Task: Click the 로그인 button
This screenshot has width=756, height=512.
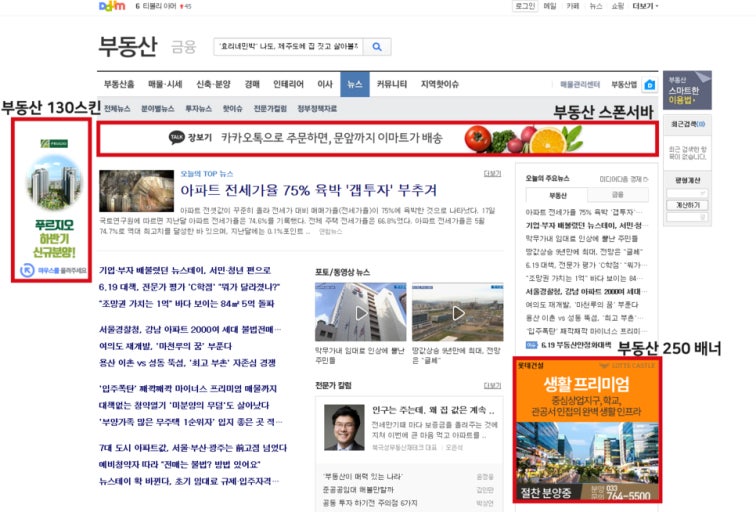Action: click(524, 6)
